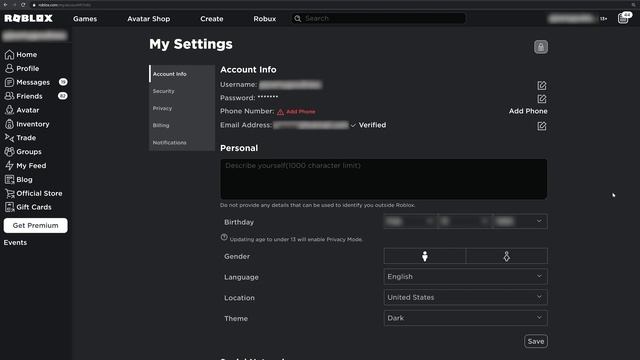Open the birthday month dropdown

point(410,221)
